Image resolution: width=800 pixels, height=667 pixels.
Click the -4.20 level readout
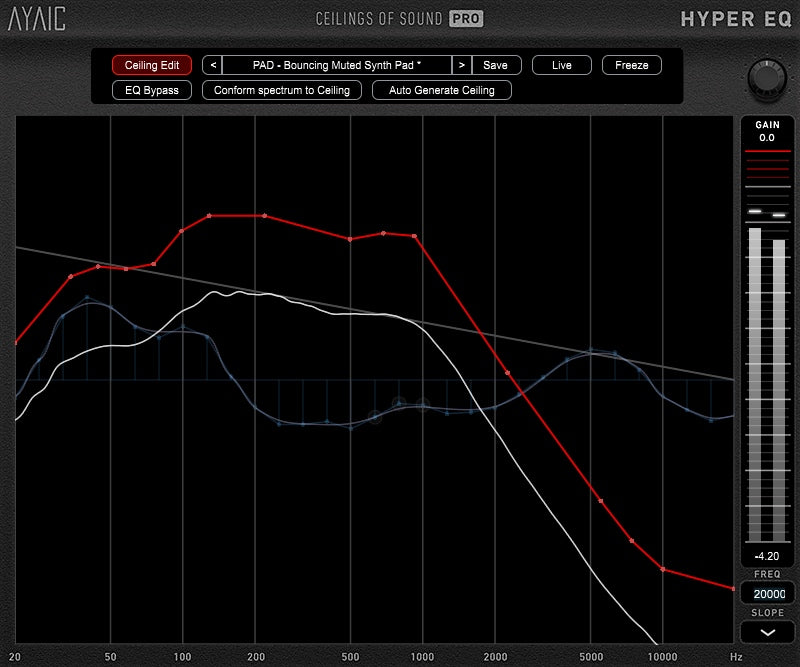point(767,556)
